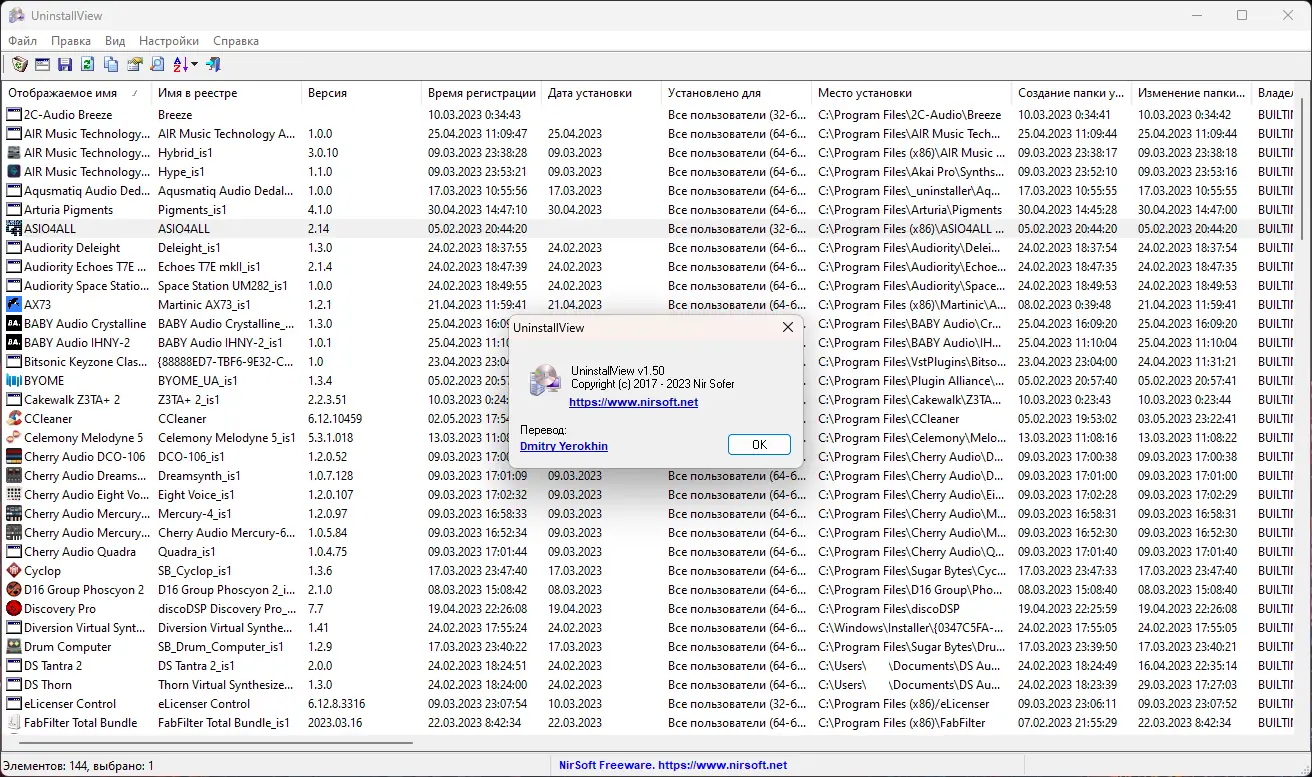This screenshot has height=777, width=1312.
Task: Refresh the list using the green arrows icon
Action: 88,65
